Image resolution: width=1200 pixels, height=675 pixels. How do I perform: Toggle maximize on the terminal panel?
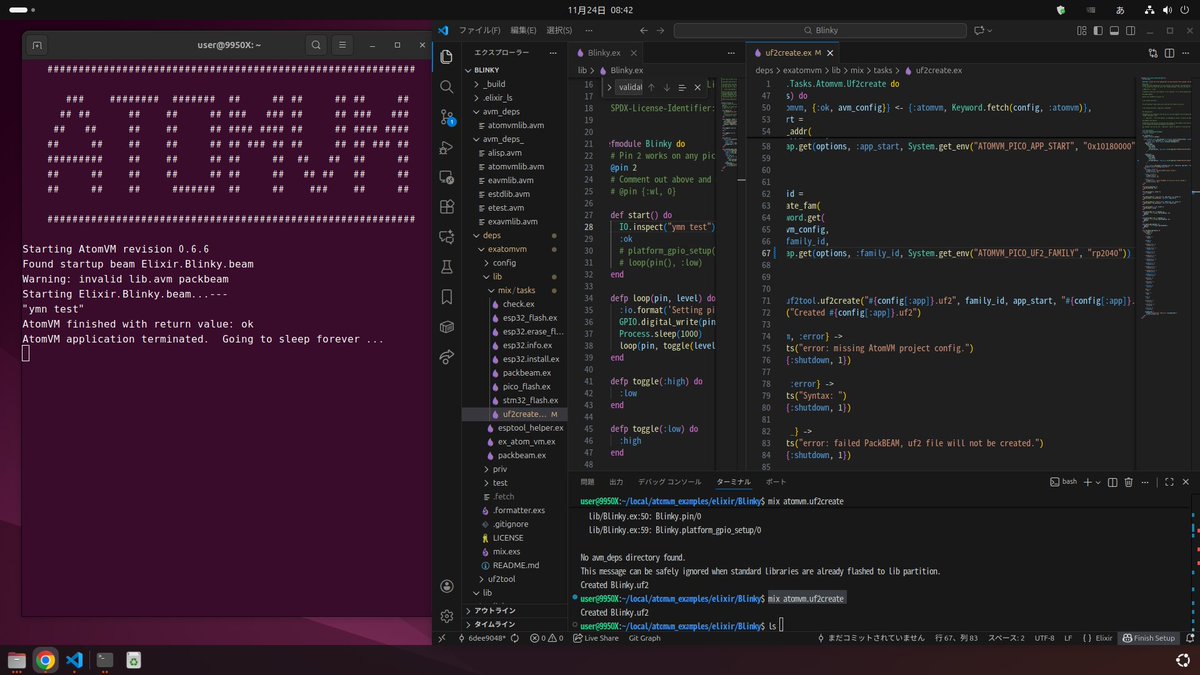pos(1170,482)
